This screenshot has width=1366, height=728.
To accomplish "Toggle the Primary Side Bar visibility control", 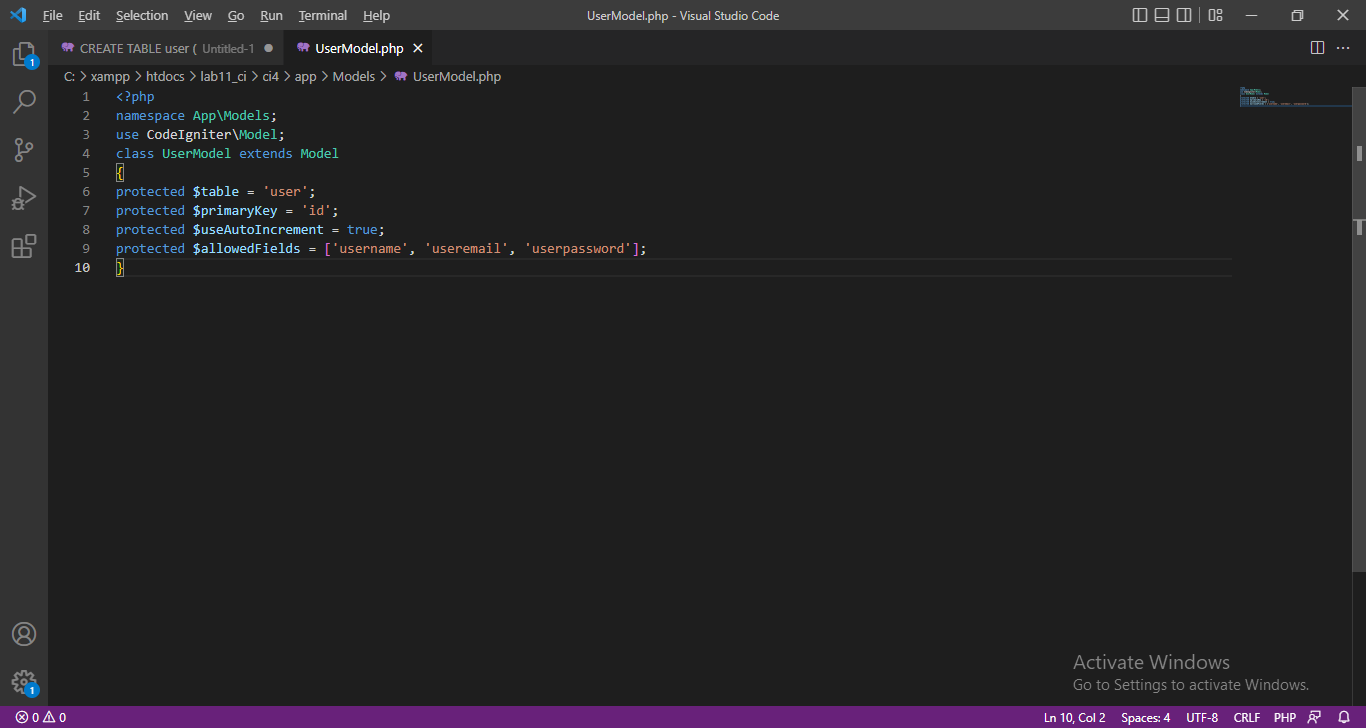I will point(1139,15).
